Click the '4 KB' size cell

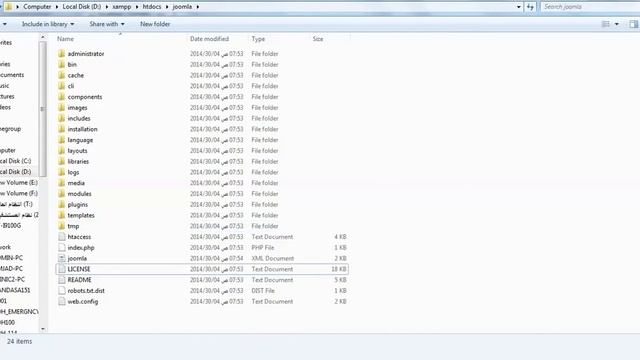tap(340, 237)
